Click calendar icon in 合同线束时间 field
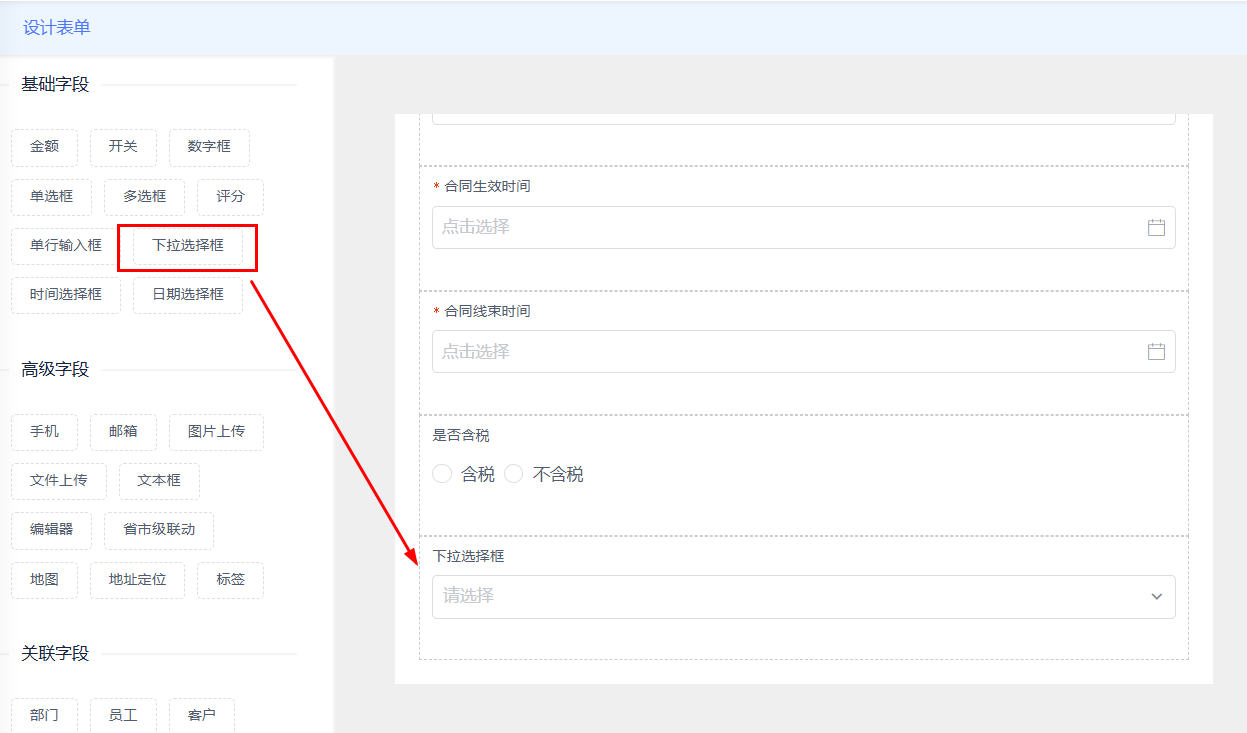Viewport: 1247px width, 733px height. click(x=1156, y=352)
